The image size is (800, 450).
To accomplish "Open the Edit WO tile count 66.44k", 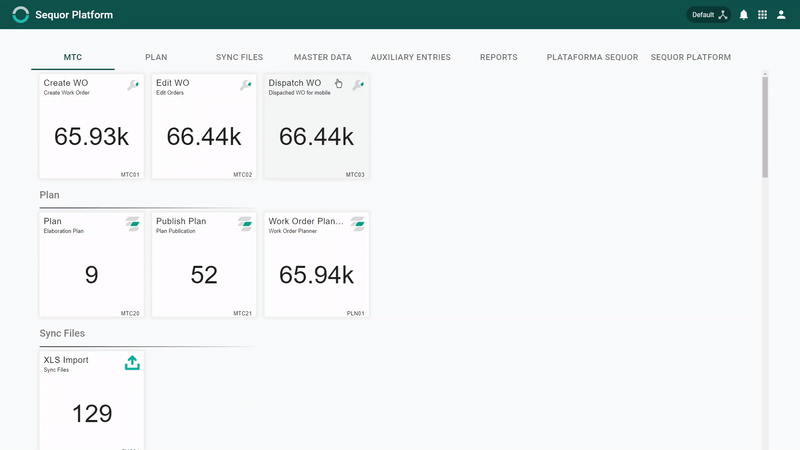I will (x=204, y=127).
